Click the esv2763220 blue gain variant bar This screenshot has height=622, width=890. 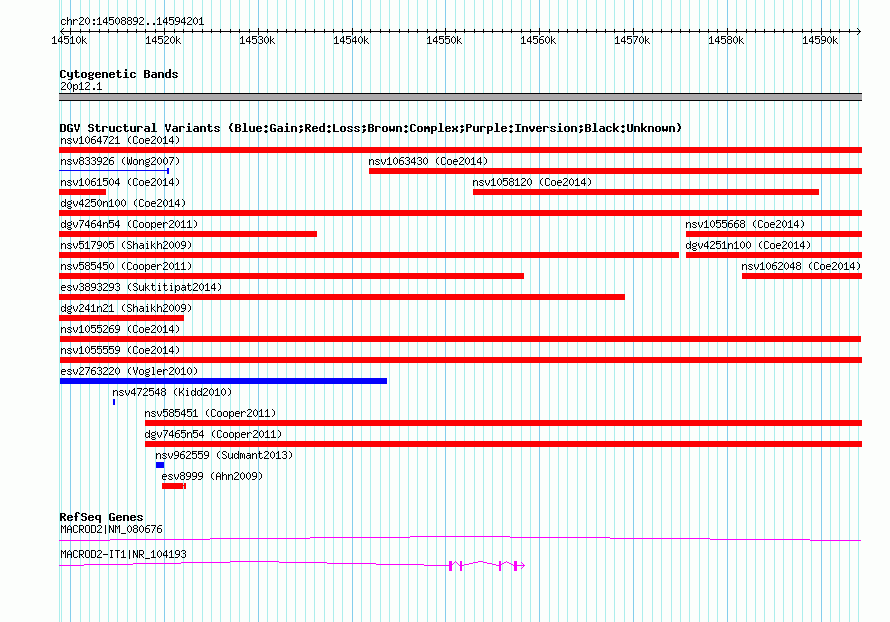coord(223,381)
